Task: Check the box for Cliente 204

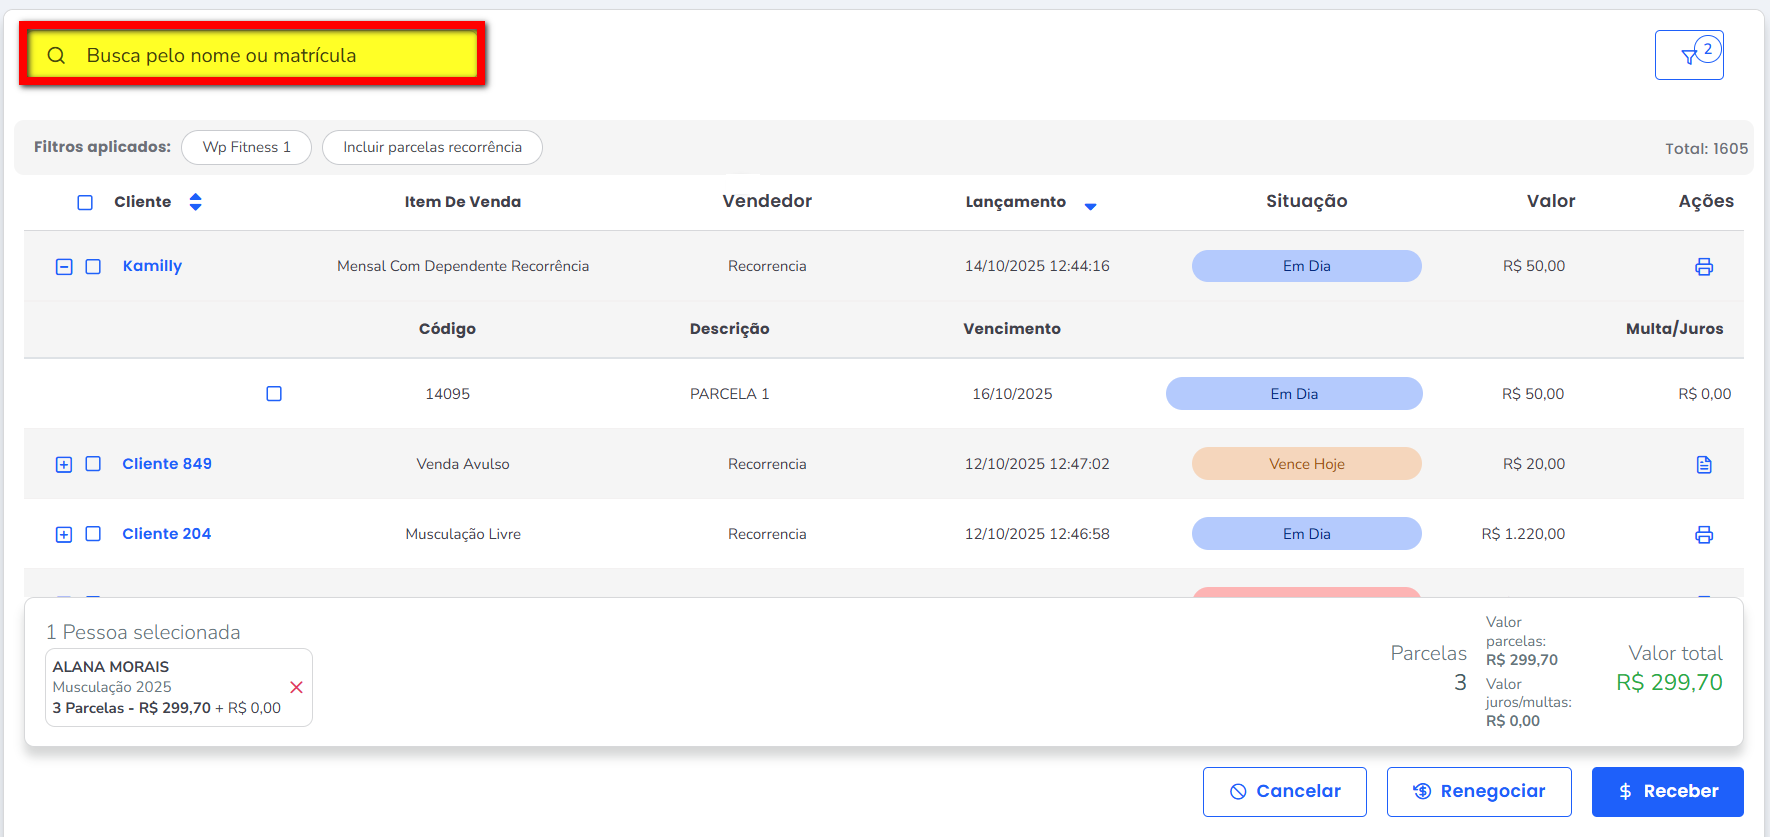Action: (93, 534)
